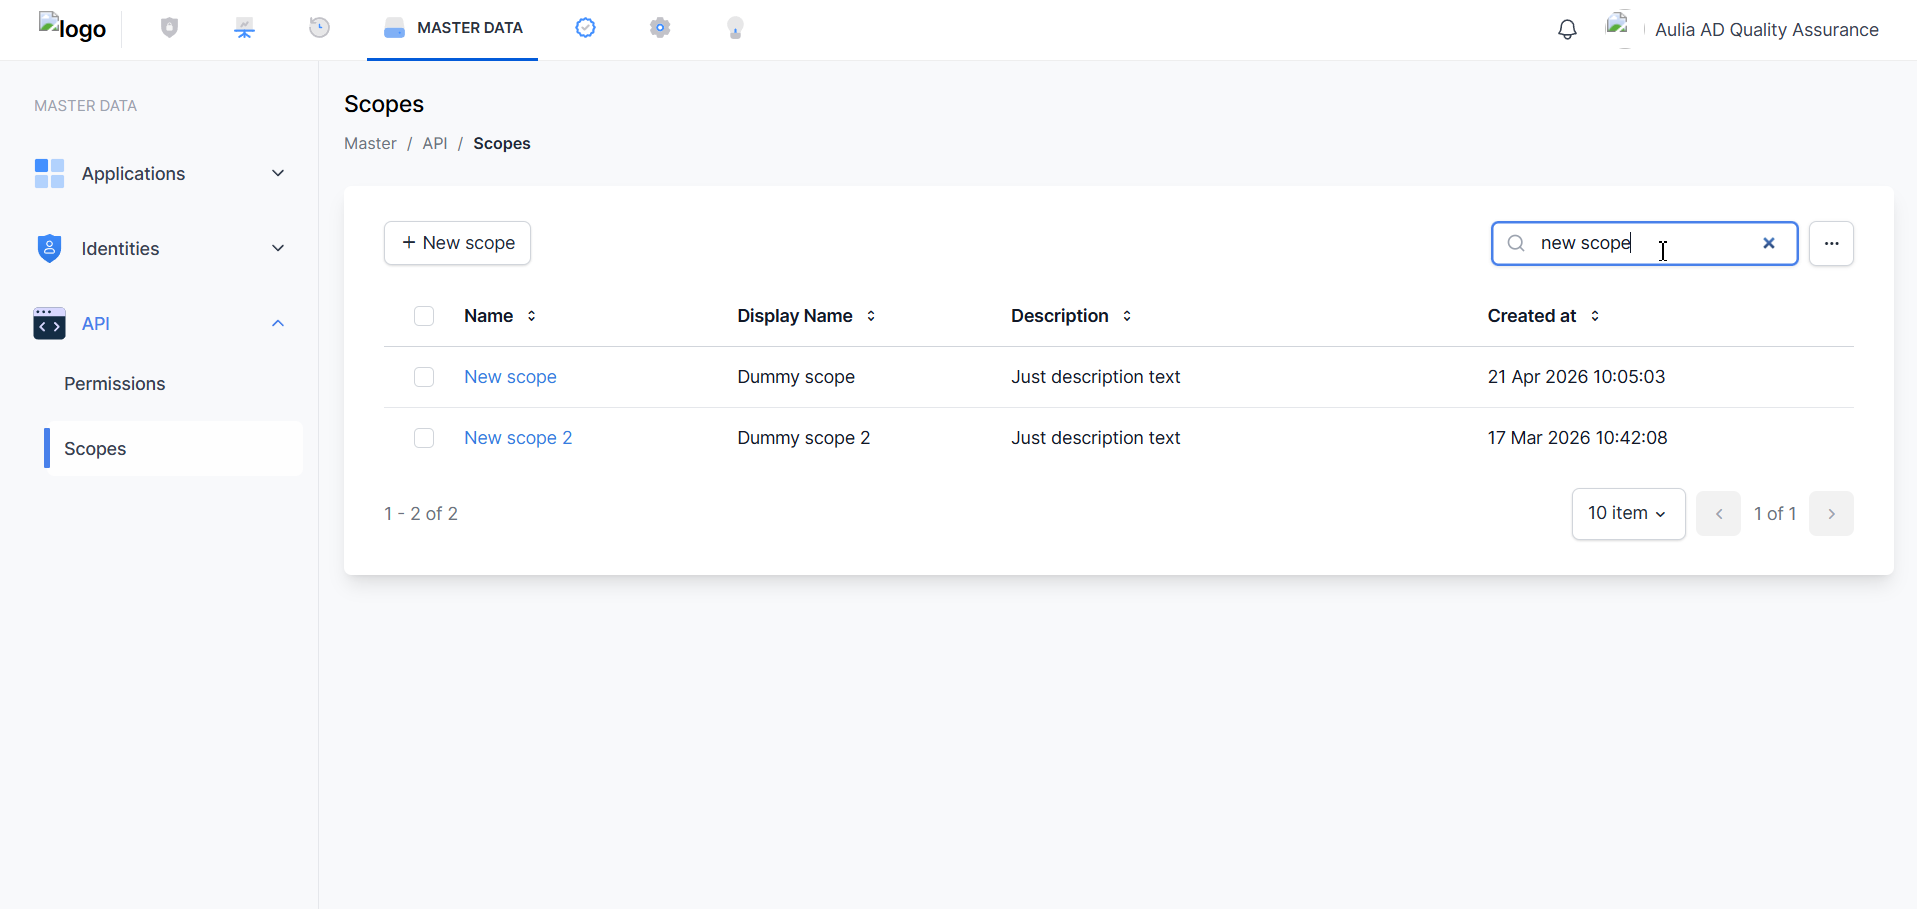Click the API code icon in sidebar

(x=49, y=323)
